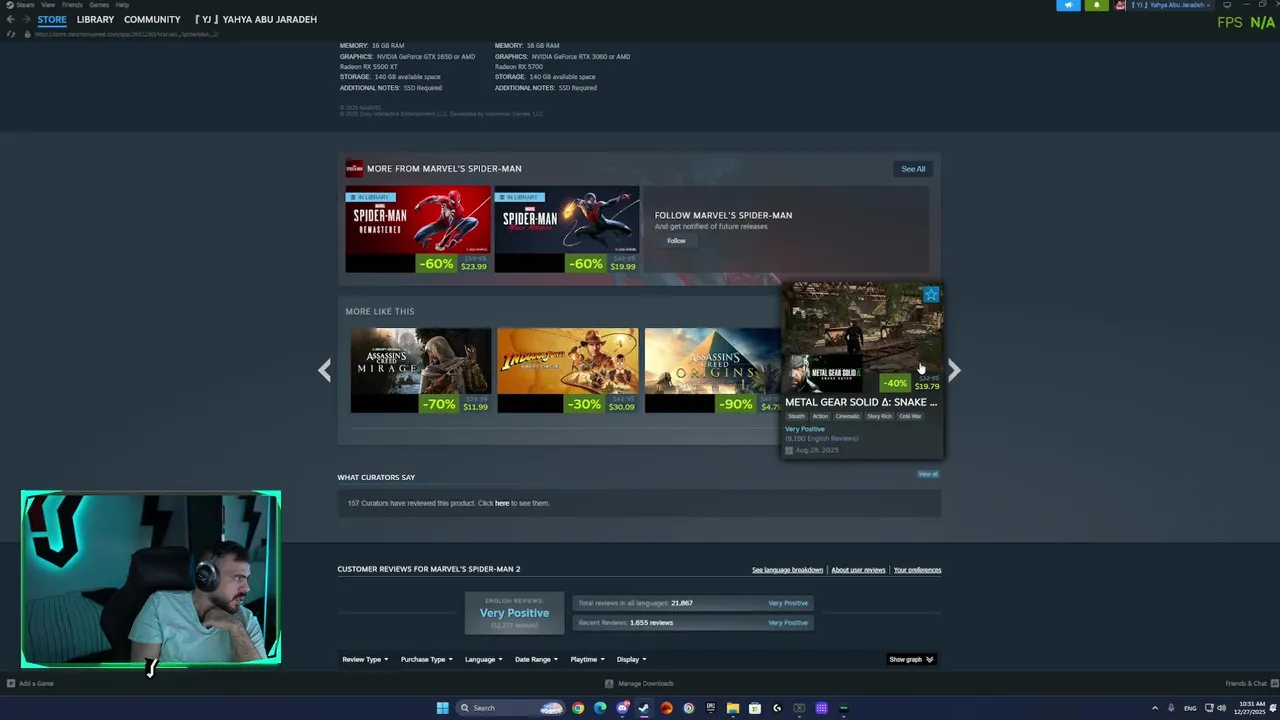Open the ENG language input indicator
The height and width of the screenshot is (720, 1280).
pyautogui.click(x=1190, y=708)
